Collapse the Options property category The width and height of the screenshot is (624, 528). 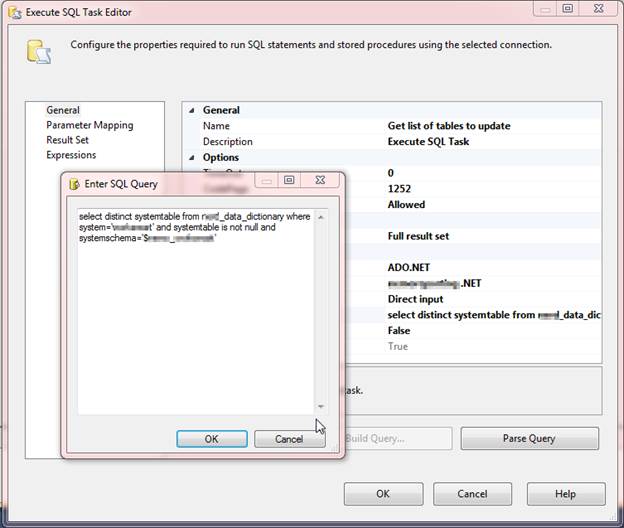192,157
